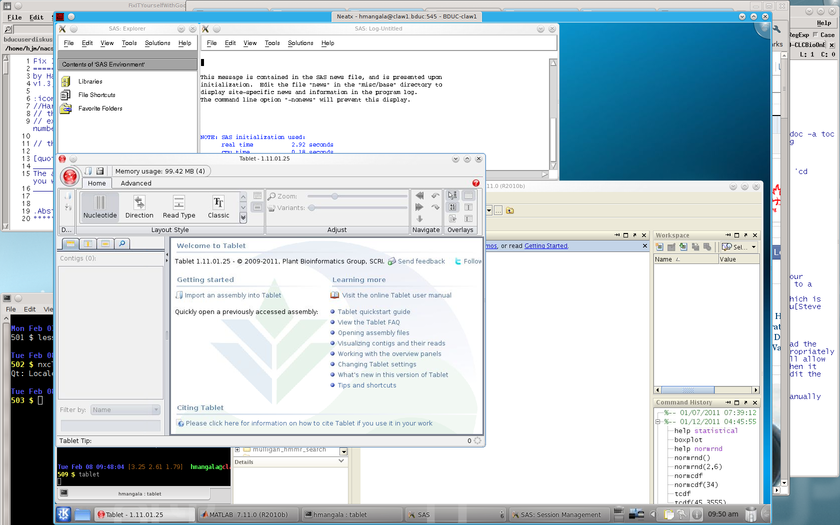Click the Getting Started link in MATLAB

click(546, 246)
